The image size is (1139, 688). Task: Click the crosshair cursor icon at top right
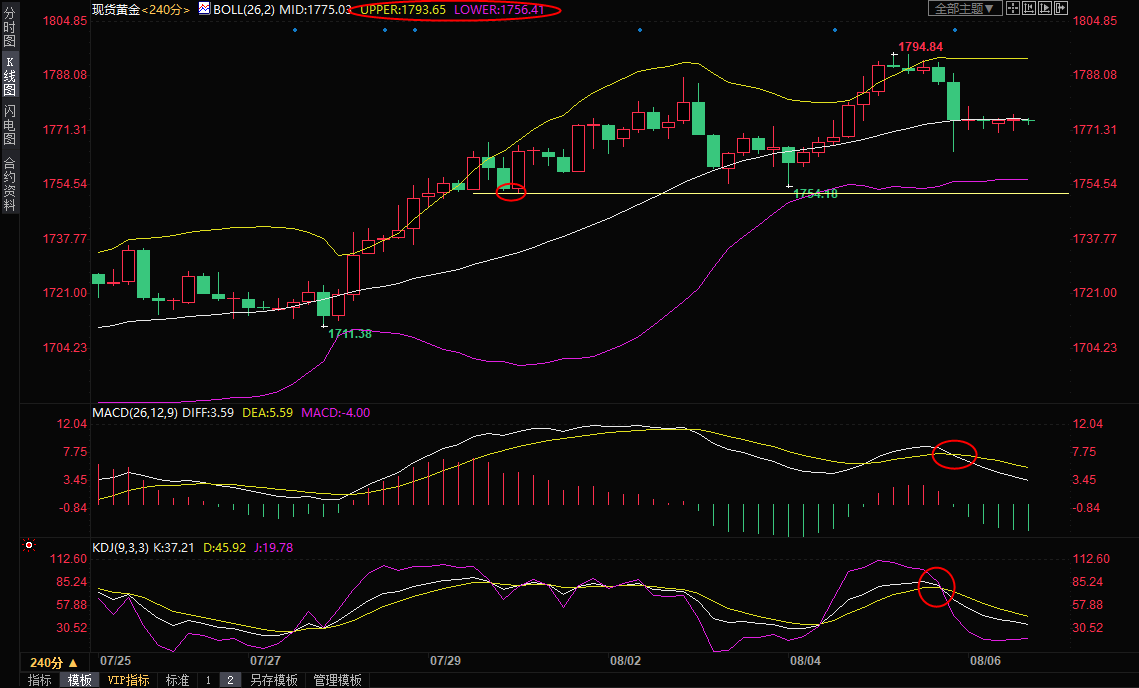pyautogui.click(x=1012, y=9)
